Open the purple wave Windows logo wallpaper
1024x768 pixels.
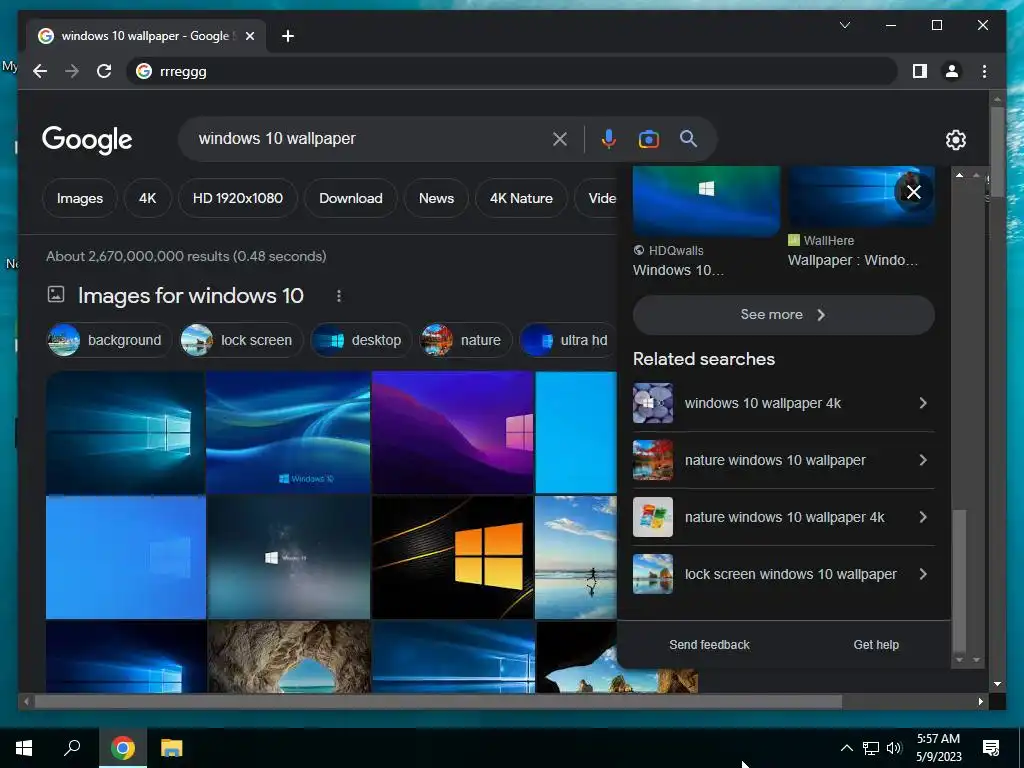point(453,432)
